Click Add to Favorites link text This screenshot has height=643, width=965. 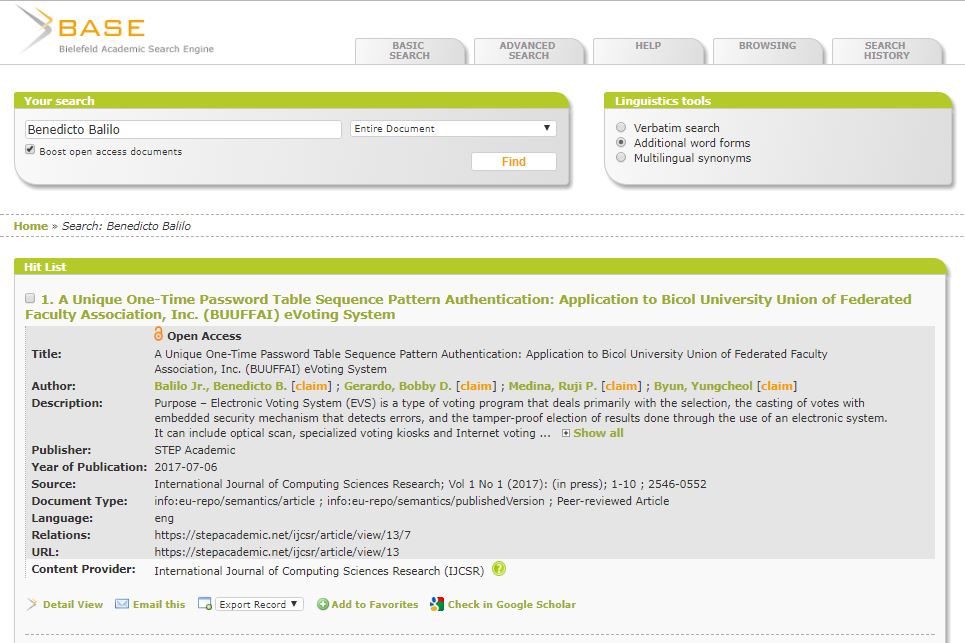click(x=375, y=604)
